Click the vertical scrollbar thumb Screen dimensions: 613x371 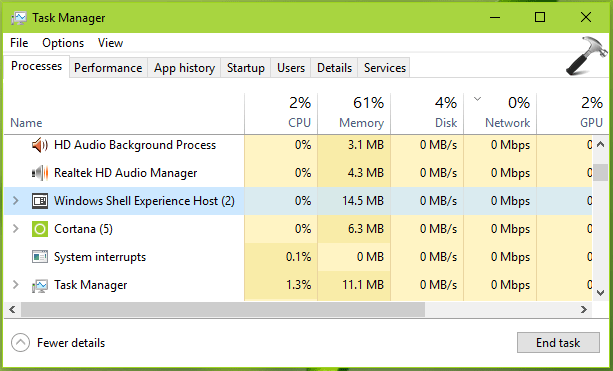click(600, 172)
